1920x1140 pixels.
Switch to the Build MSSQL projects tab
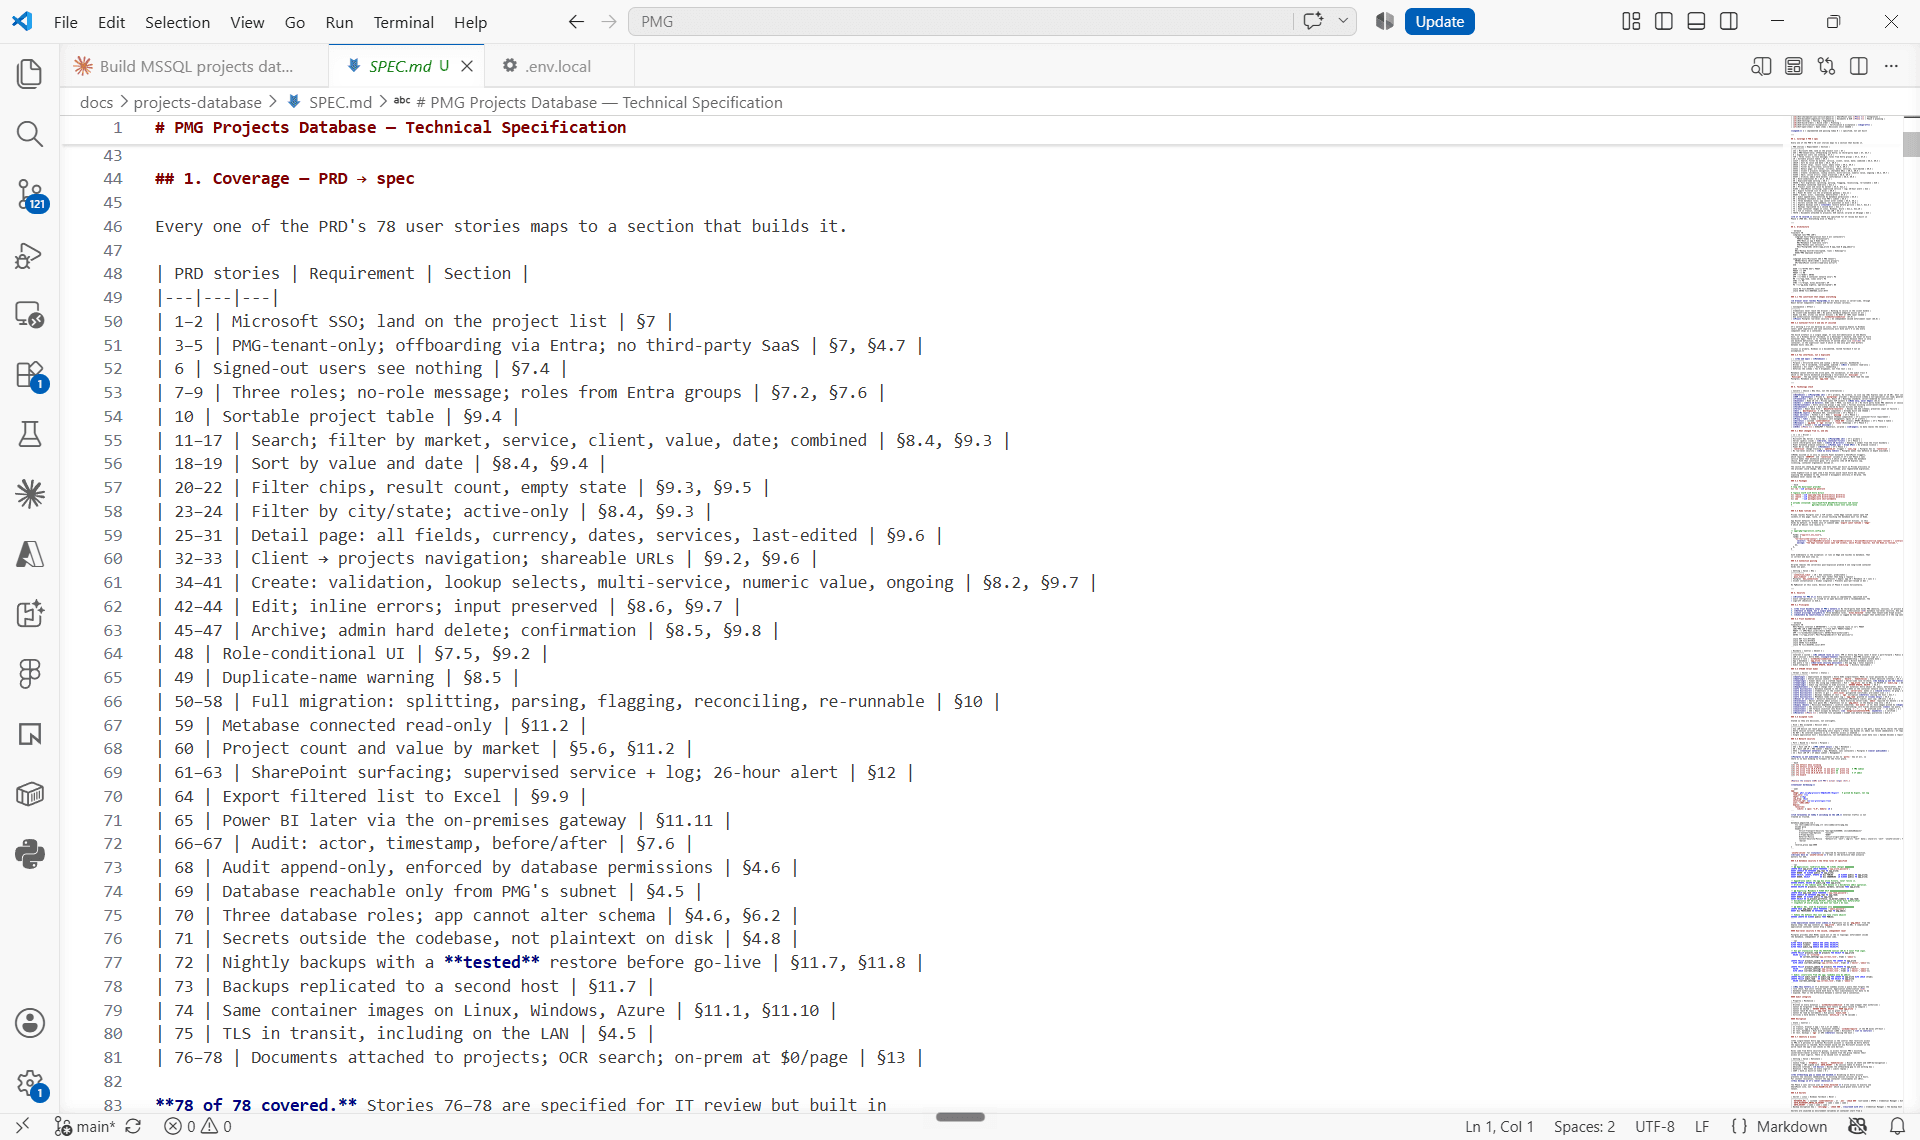[195, 66]
